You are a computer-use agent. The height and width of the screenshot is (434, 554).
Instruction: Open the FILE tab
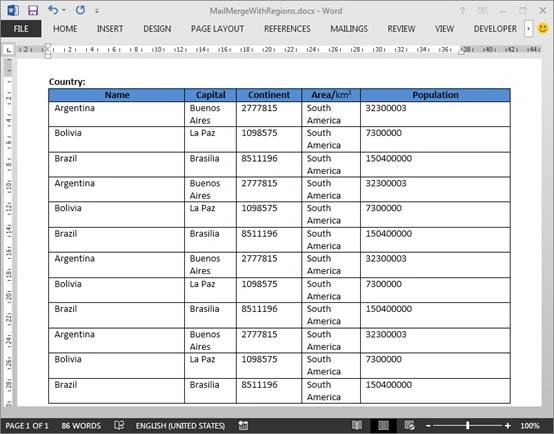pyautogui.click(x=21, y=29)
